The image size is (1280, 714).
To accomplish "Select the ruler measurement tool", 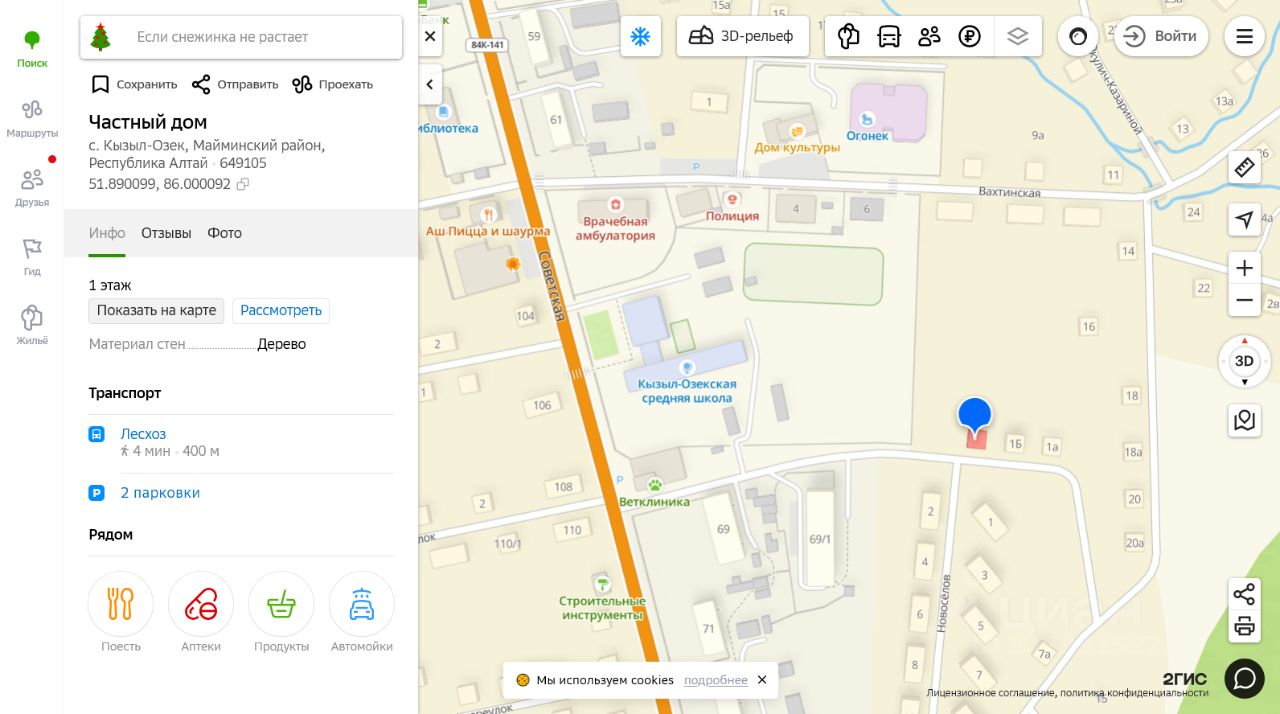I will point(1244,167).
